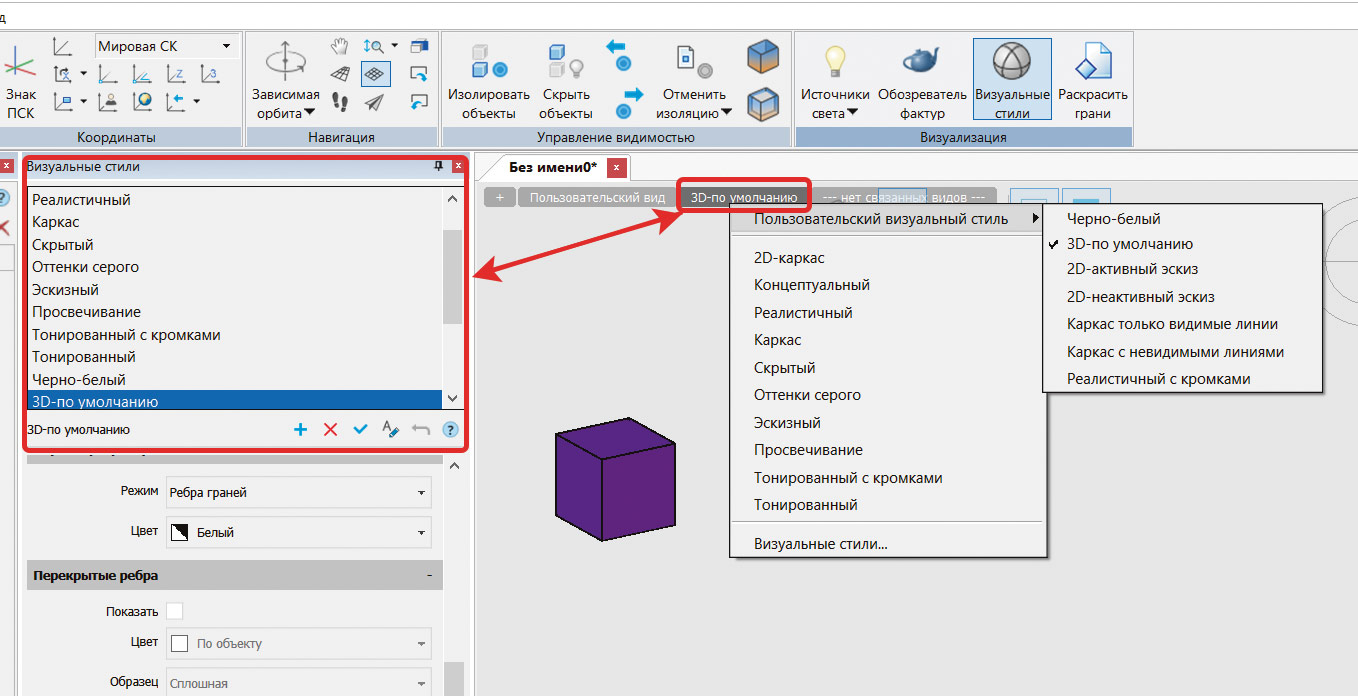
Task: Click the UCS Z-axis rotation icon
Action: click(x=175, y=73)
